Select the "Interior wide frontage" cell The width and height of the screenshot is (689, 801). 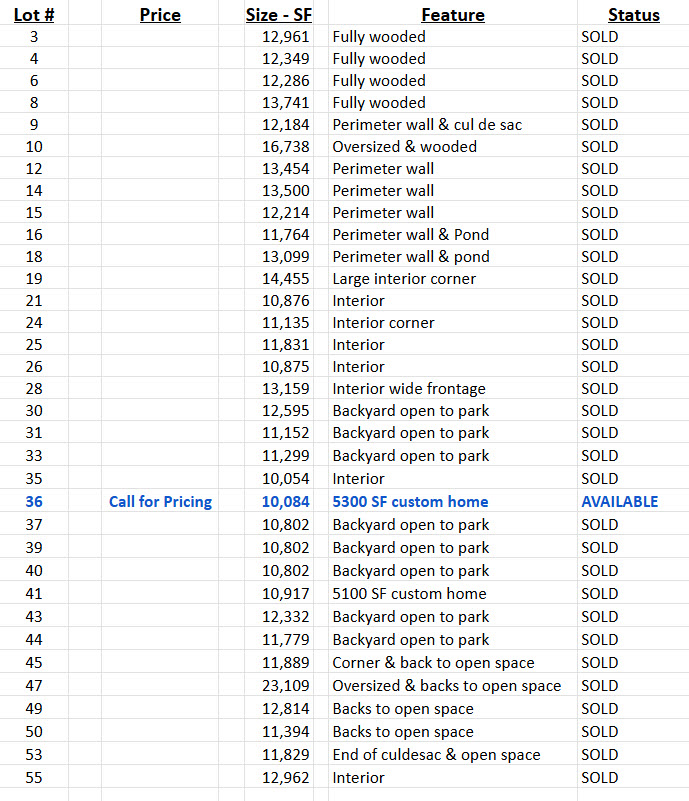tap(409, 389)
